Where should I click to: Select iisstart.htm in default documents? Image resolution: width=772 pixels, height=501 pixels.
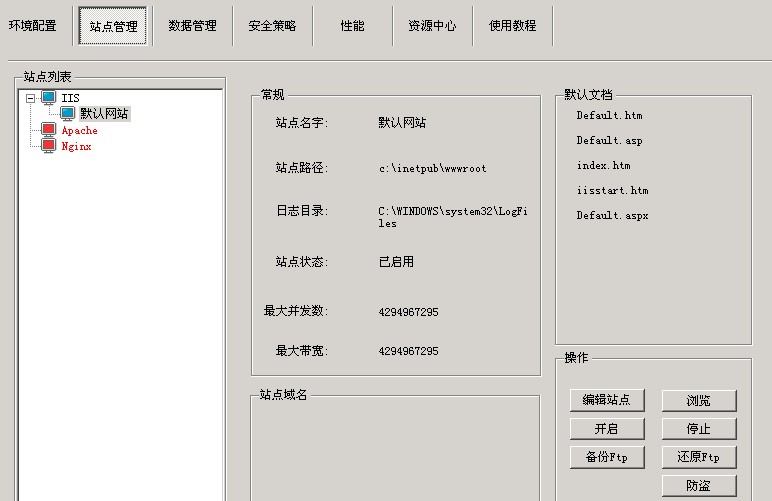[612, 190]
